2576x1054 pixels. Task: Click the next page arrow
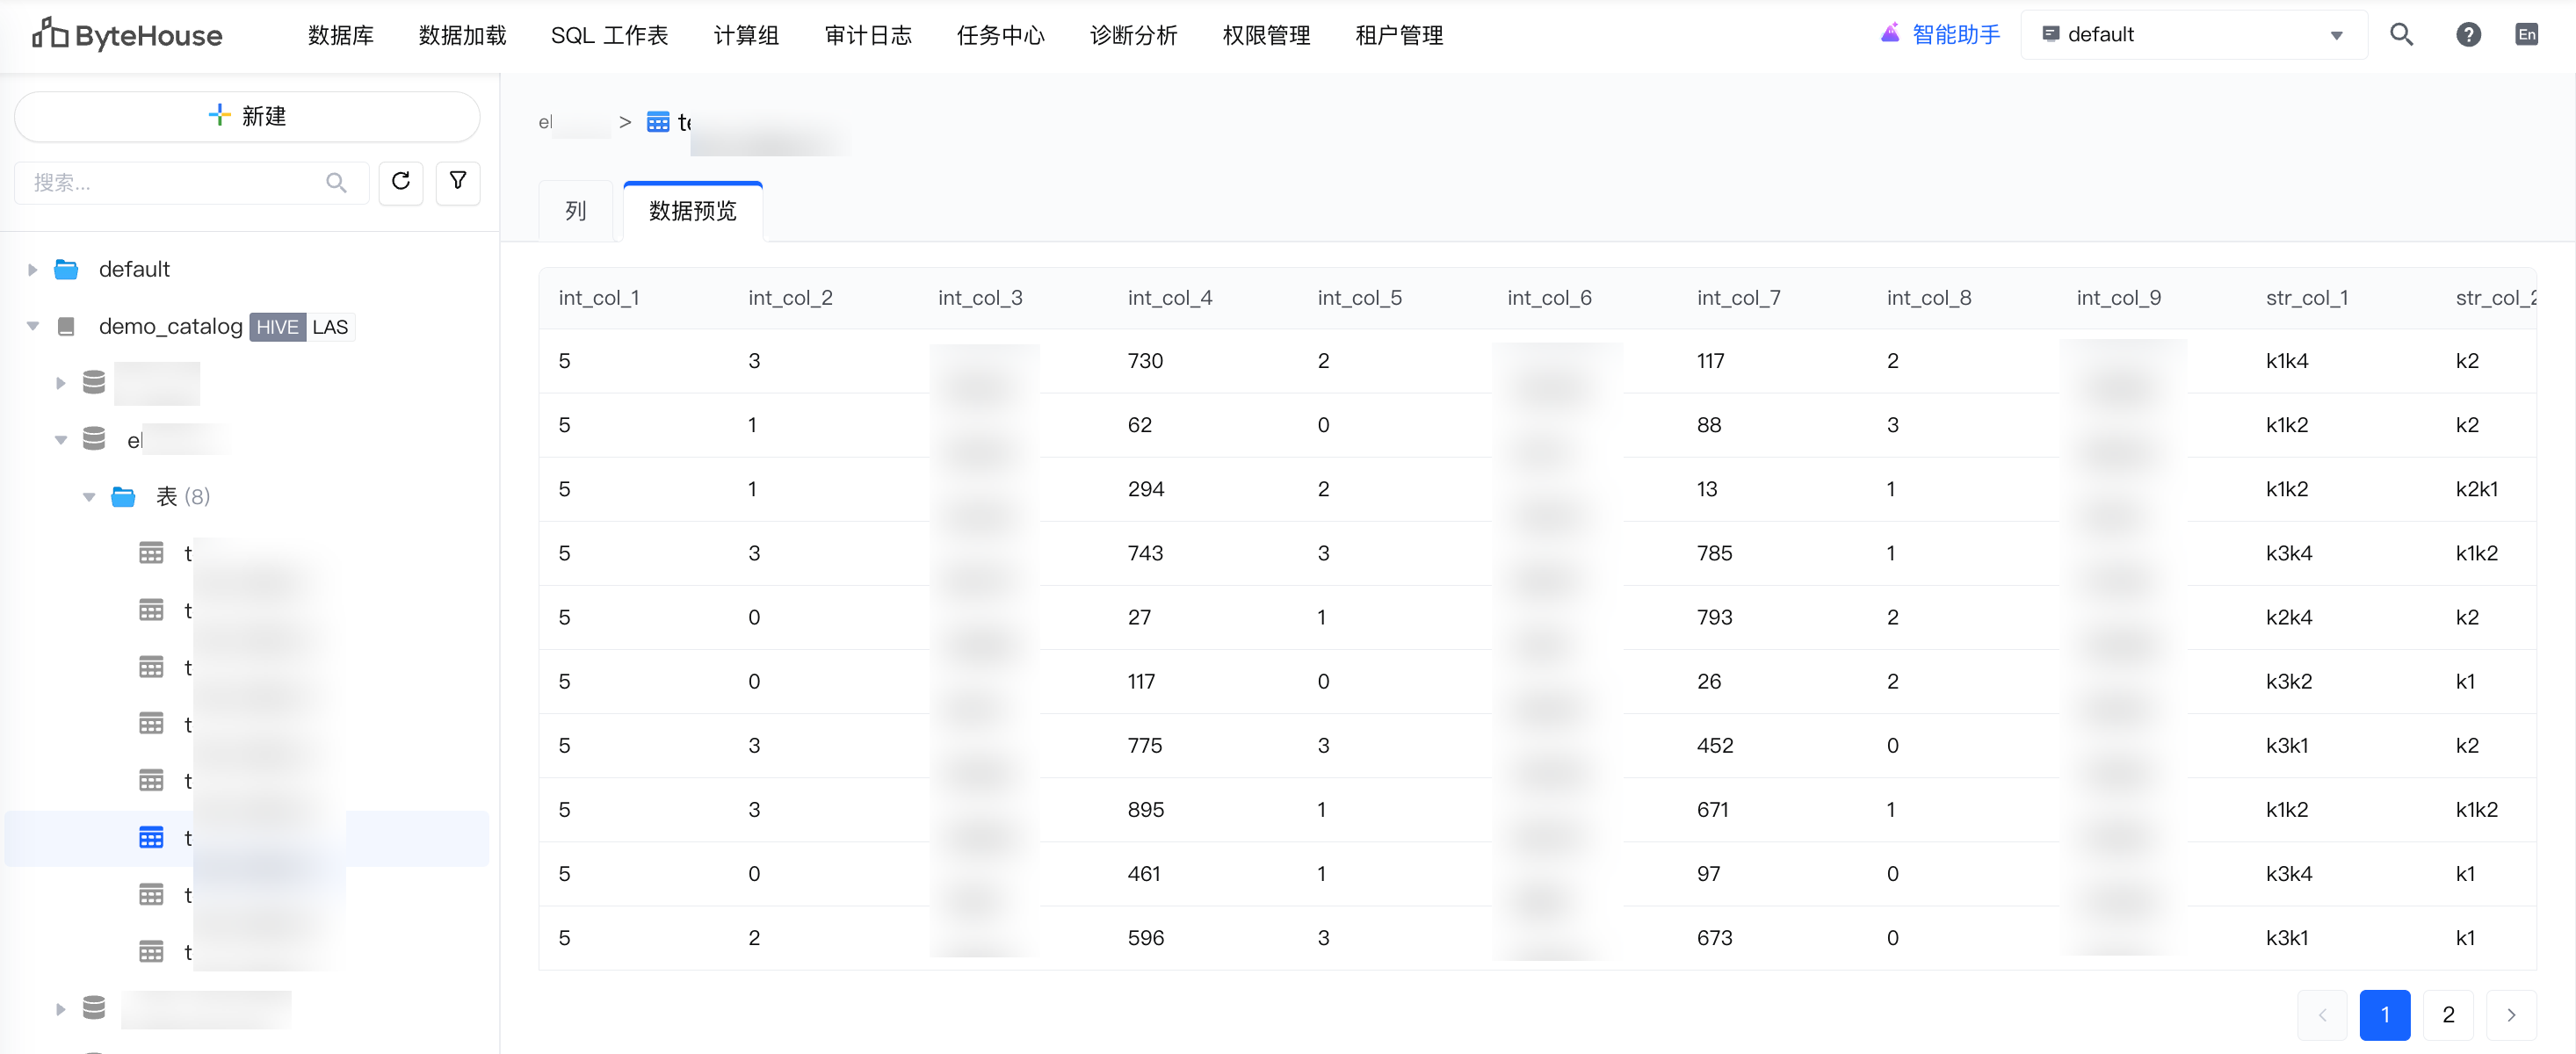click(x=2510, y=1015)
